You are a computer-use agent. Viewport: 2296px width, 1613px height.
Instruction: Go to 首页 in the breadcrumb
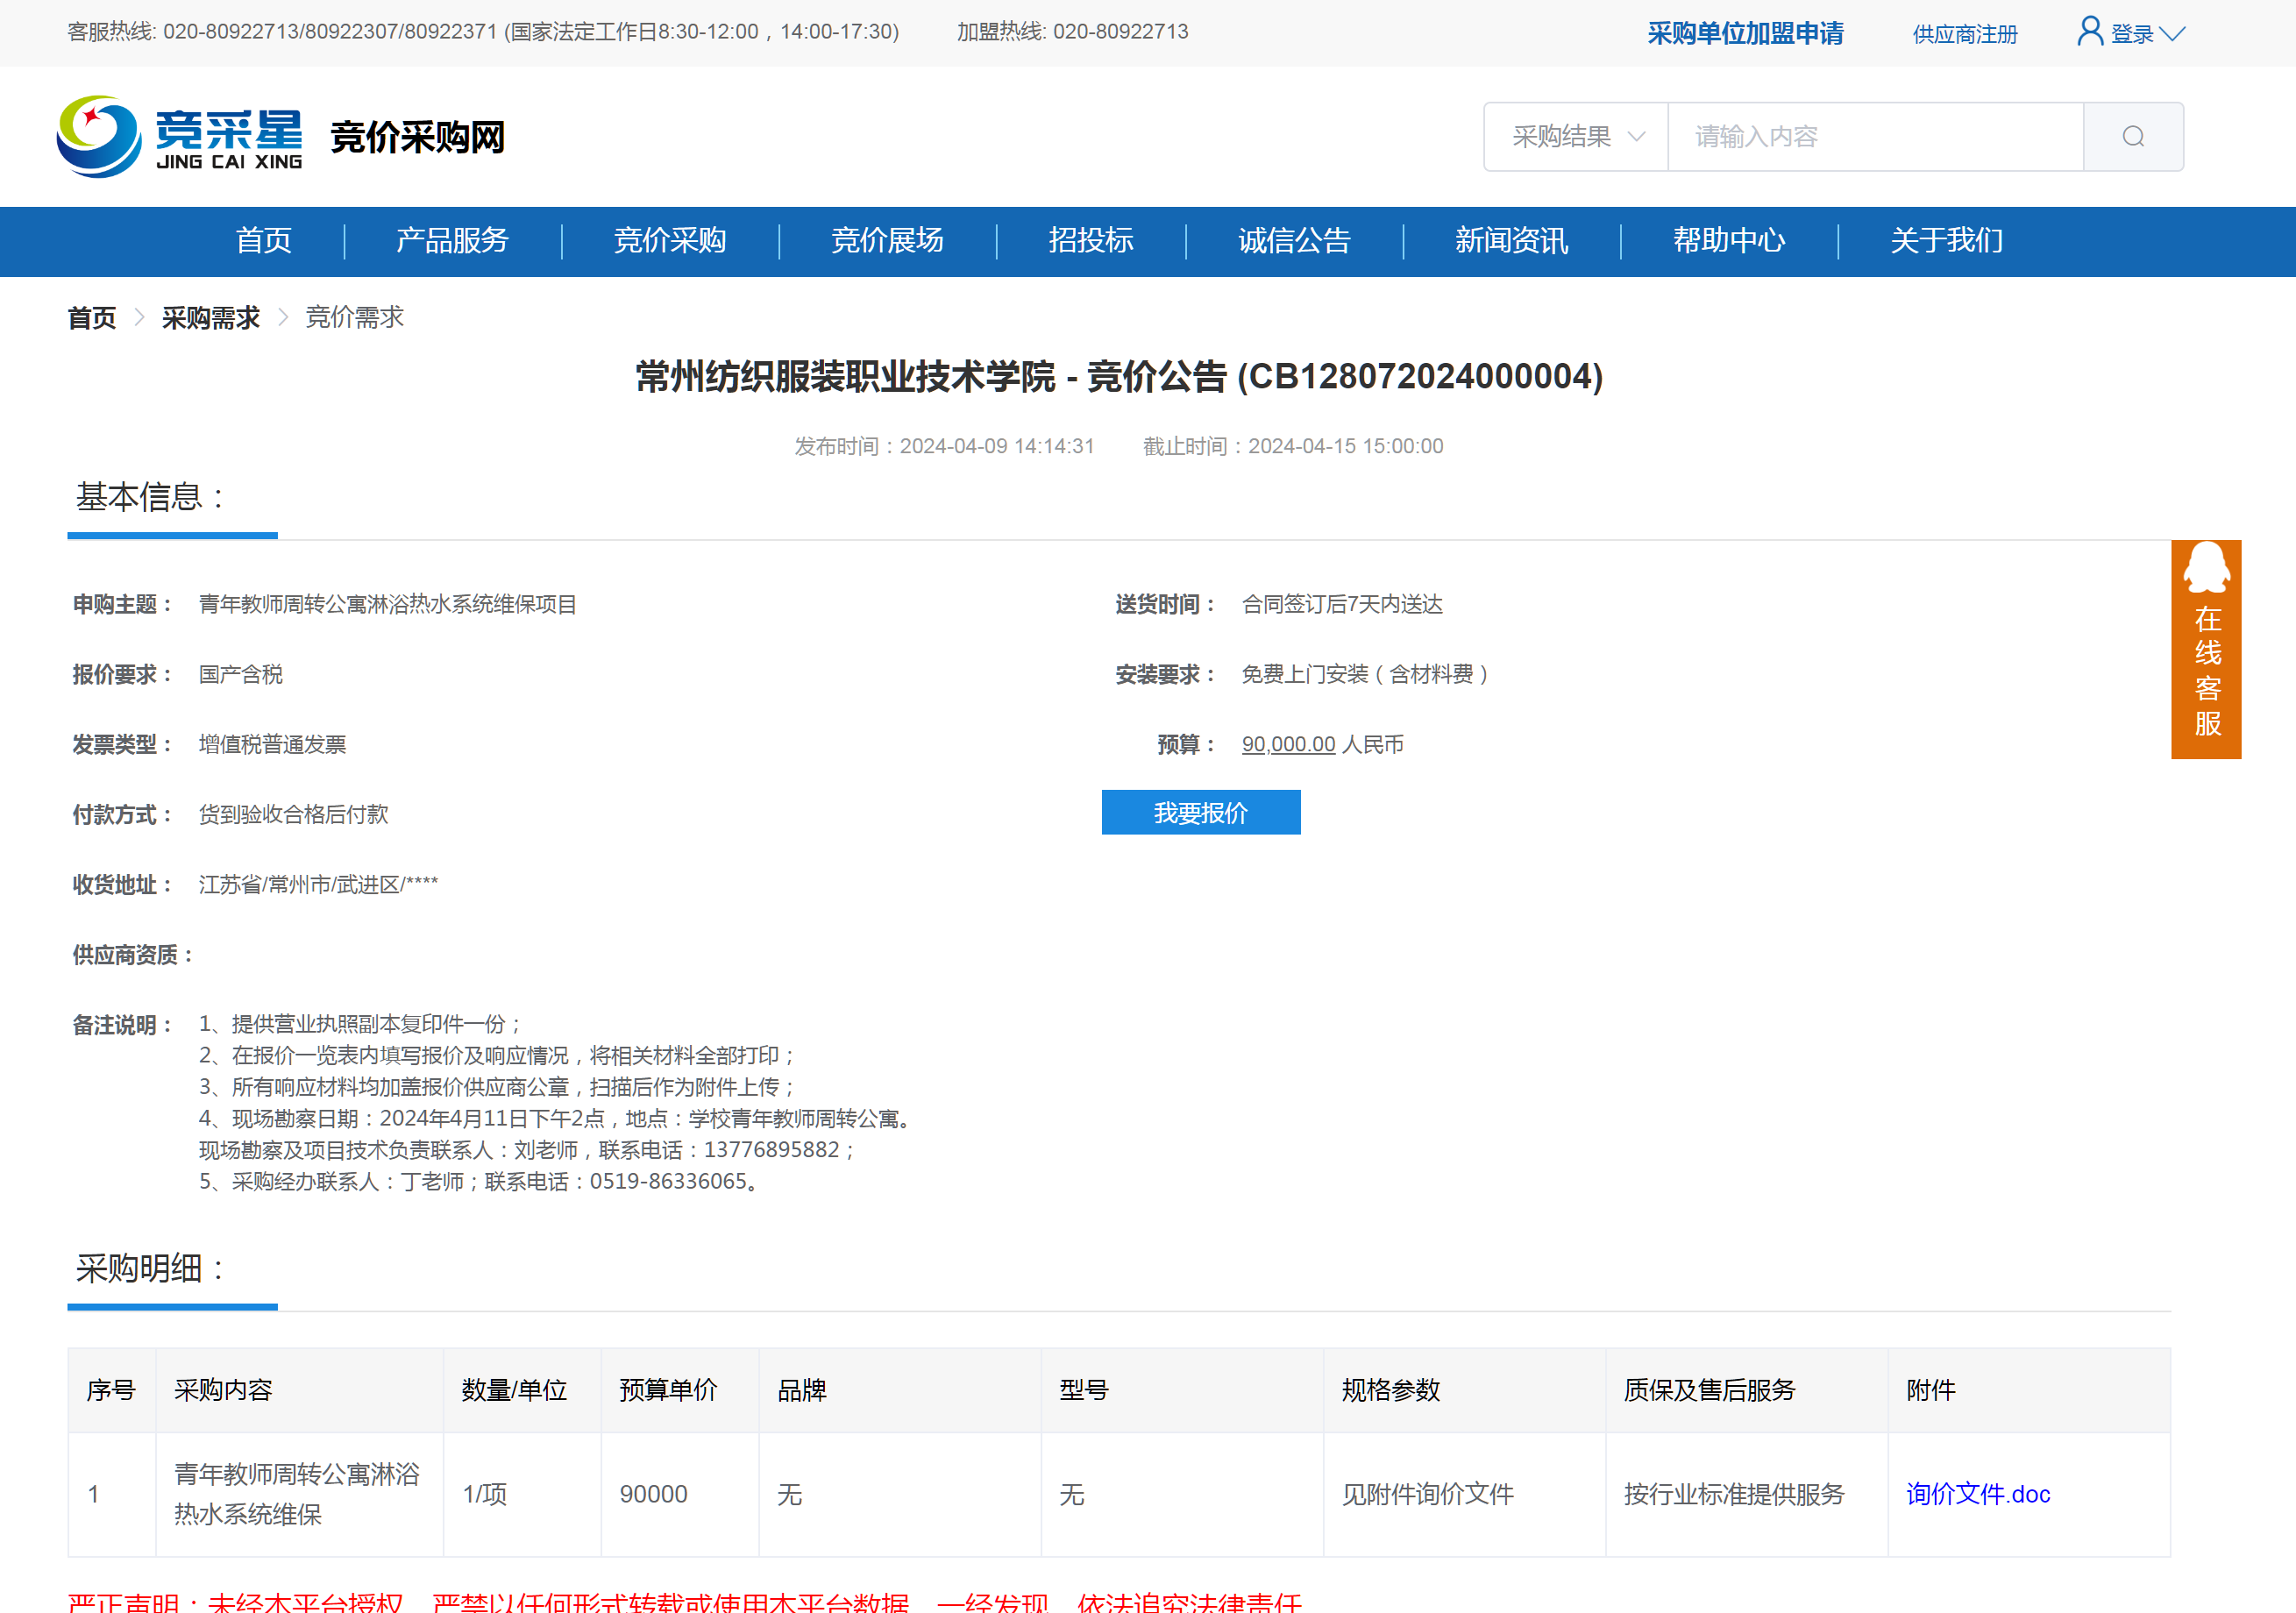pos(91,318)
